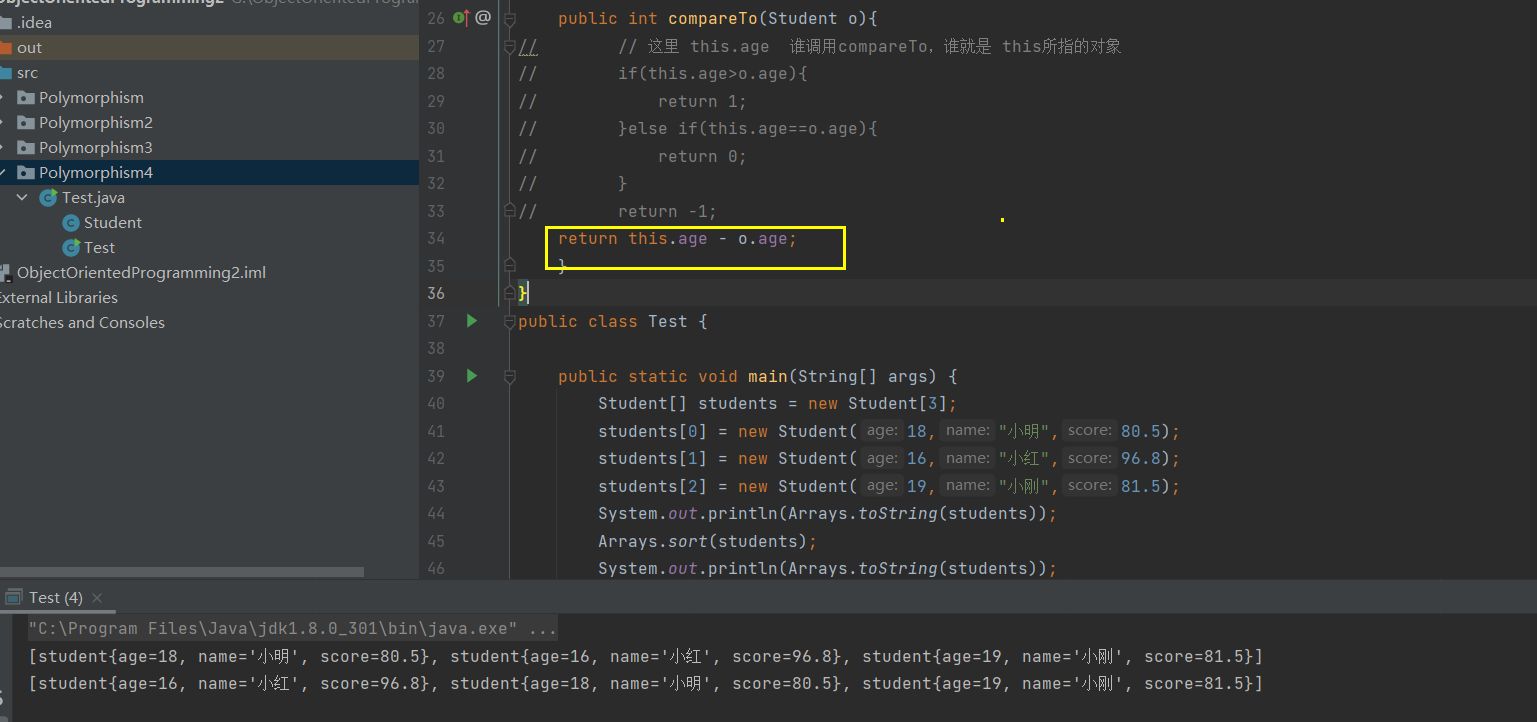Select the .idea folder row

(x=209, y=23)
